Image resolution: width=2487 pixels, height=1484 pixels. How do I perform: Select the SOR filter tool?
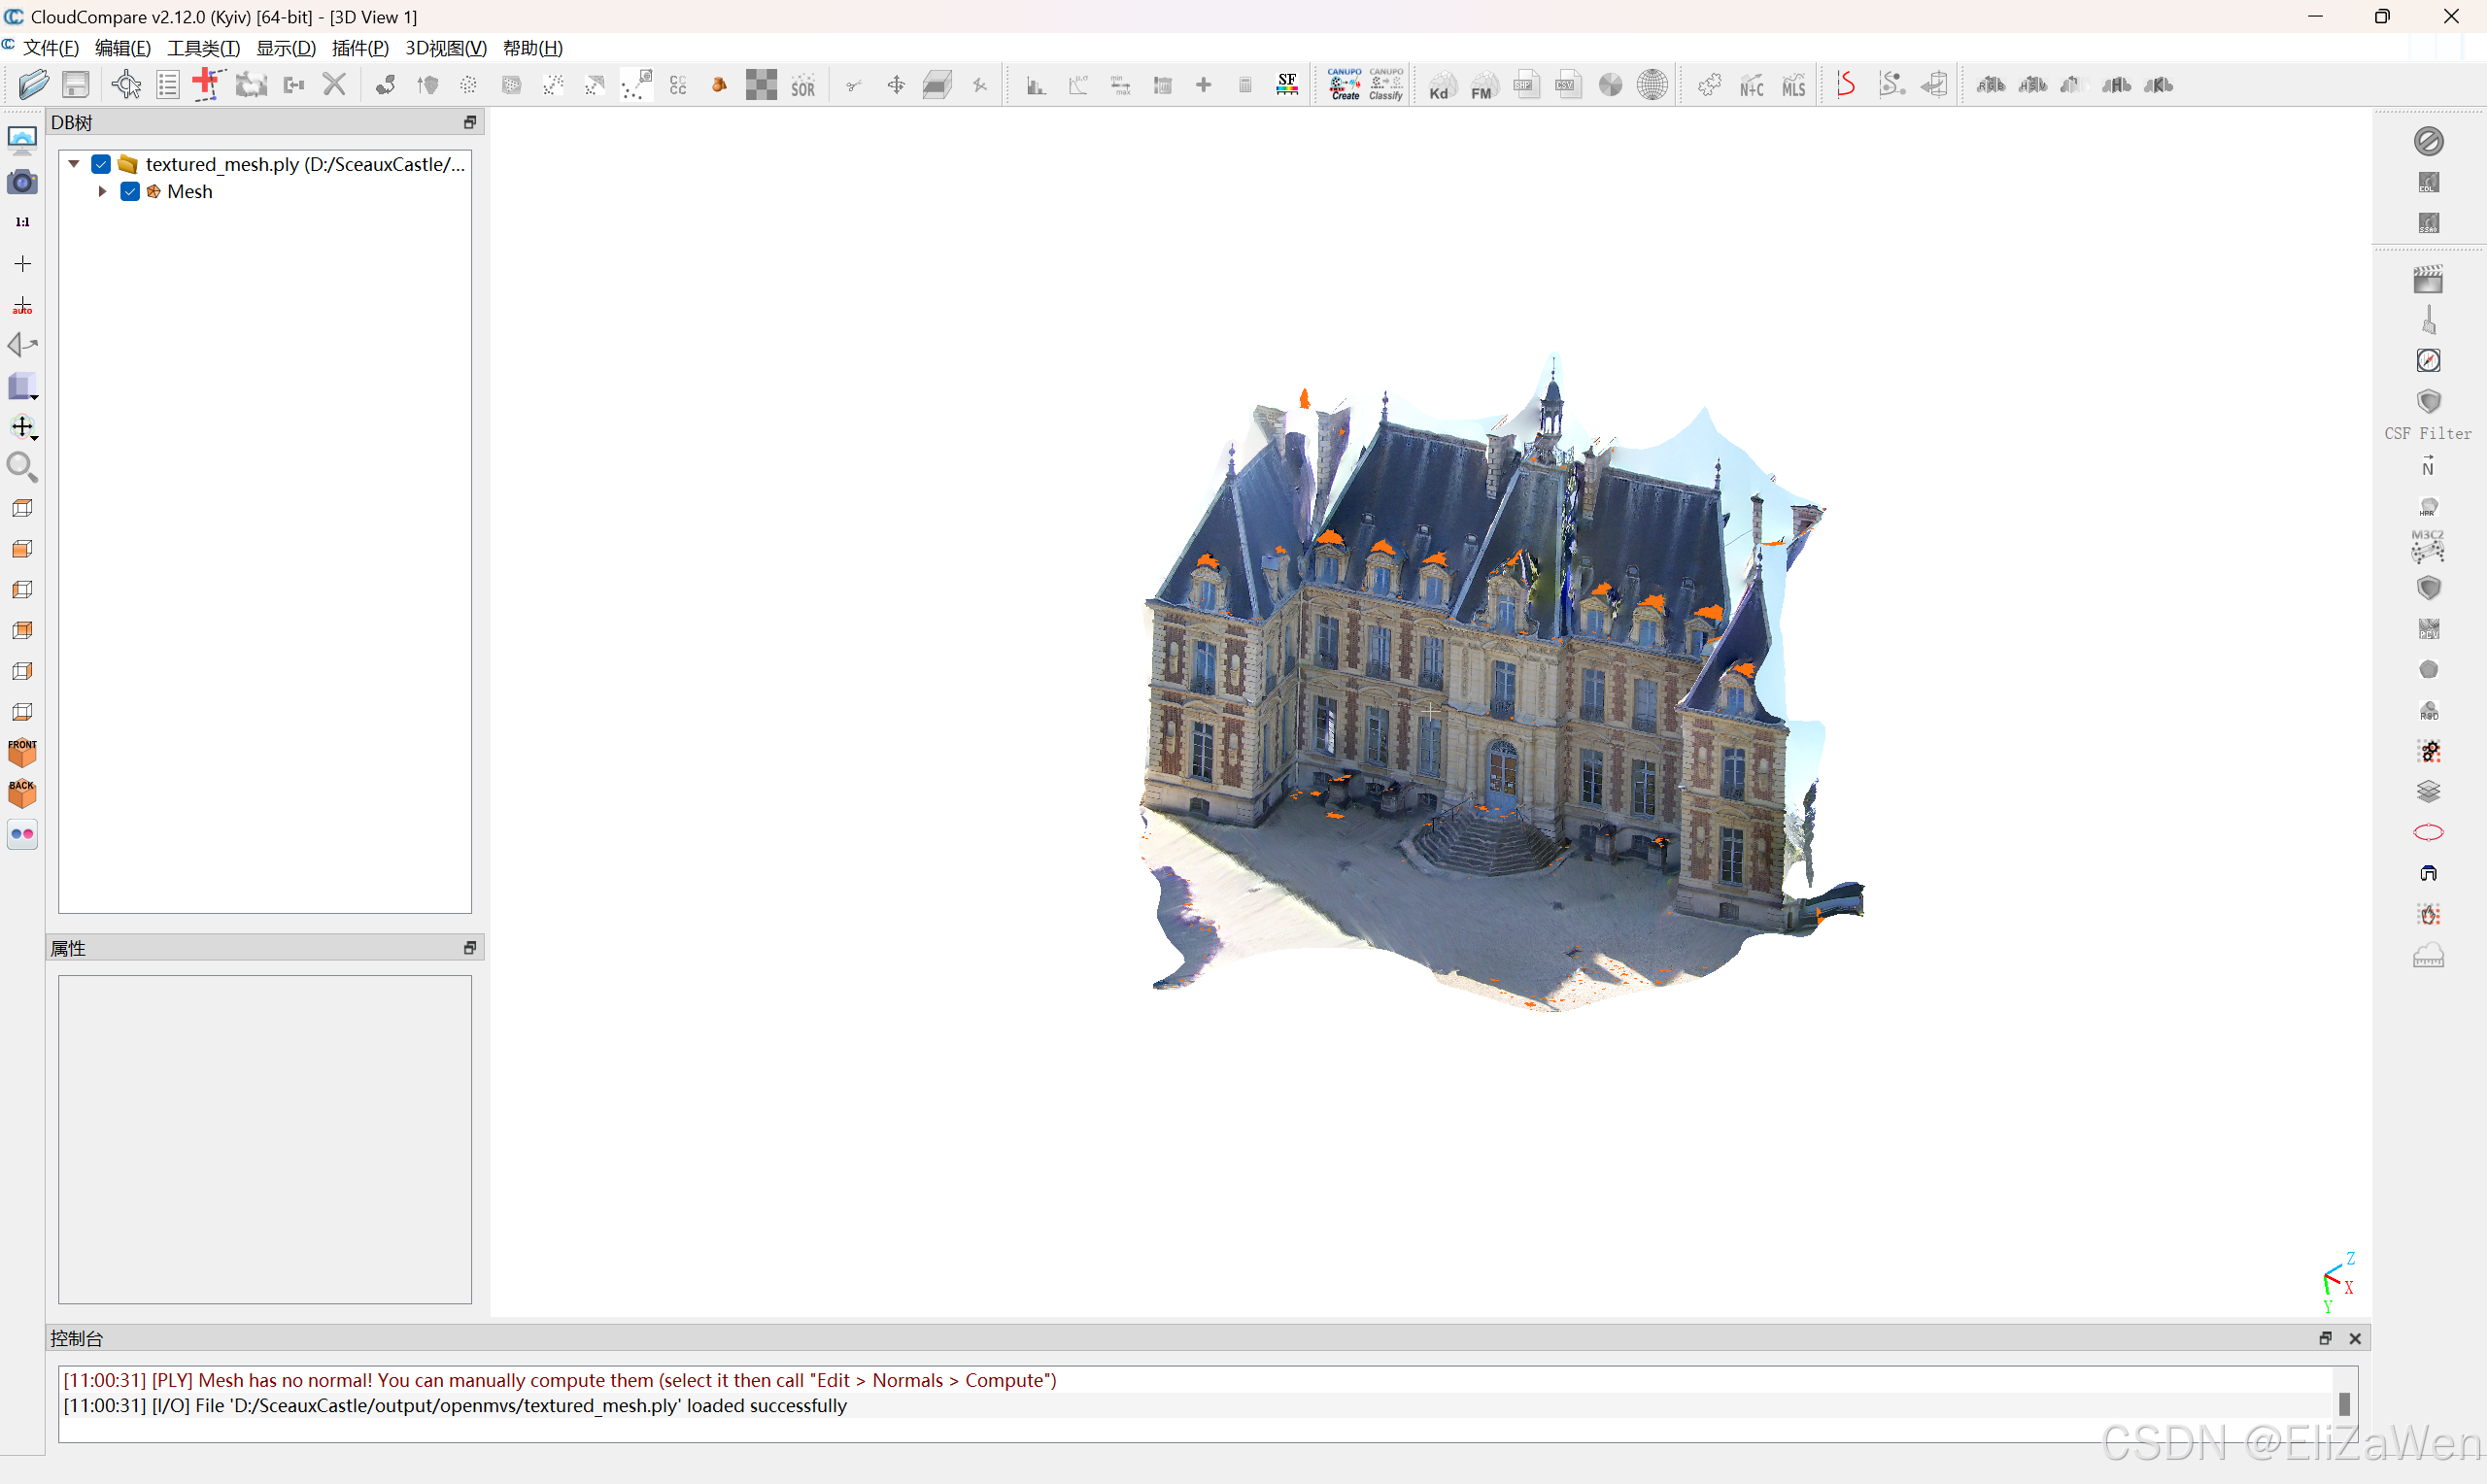(x=802, y=86)
